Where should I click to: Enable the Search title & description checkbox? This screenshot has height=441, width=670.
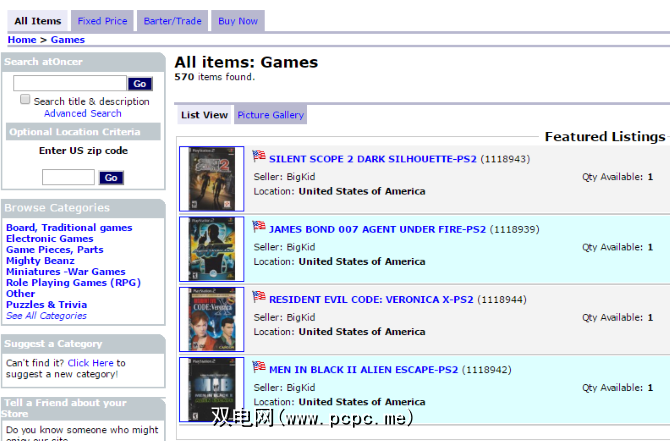pyautogui.click(x=25, y=100)
